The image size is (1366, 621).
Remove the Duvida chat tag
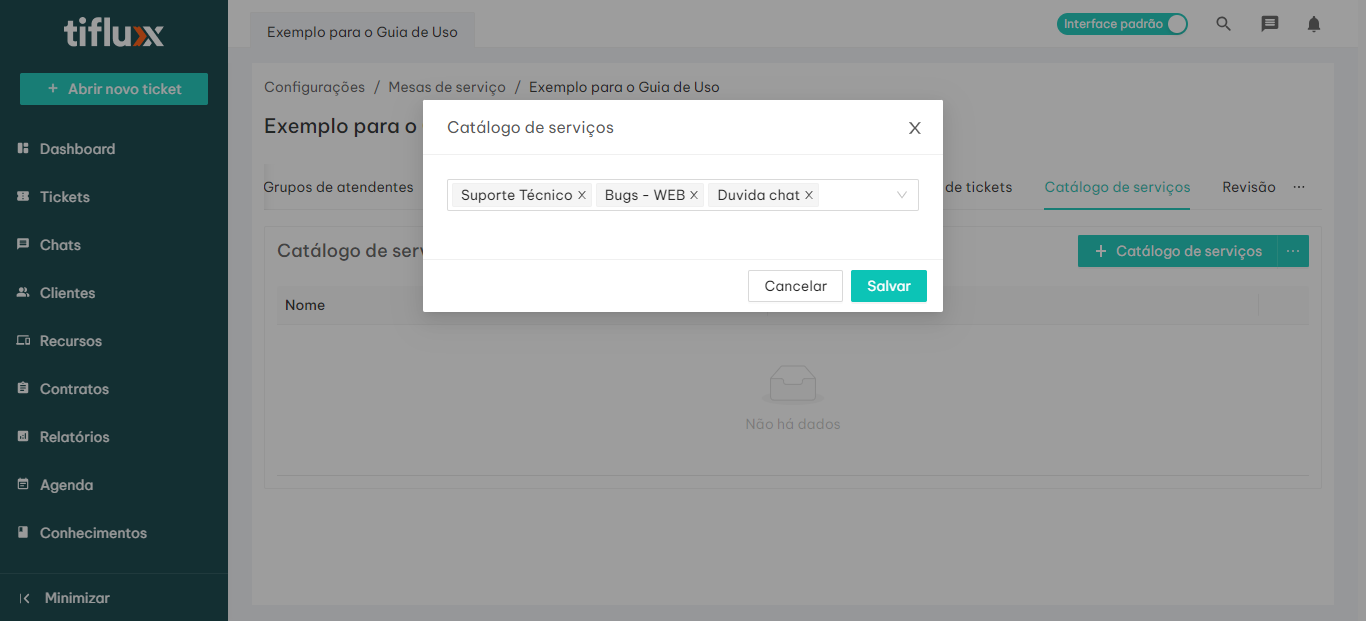click(x=809, y=195)
